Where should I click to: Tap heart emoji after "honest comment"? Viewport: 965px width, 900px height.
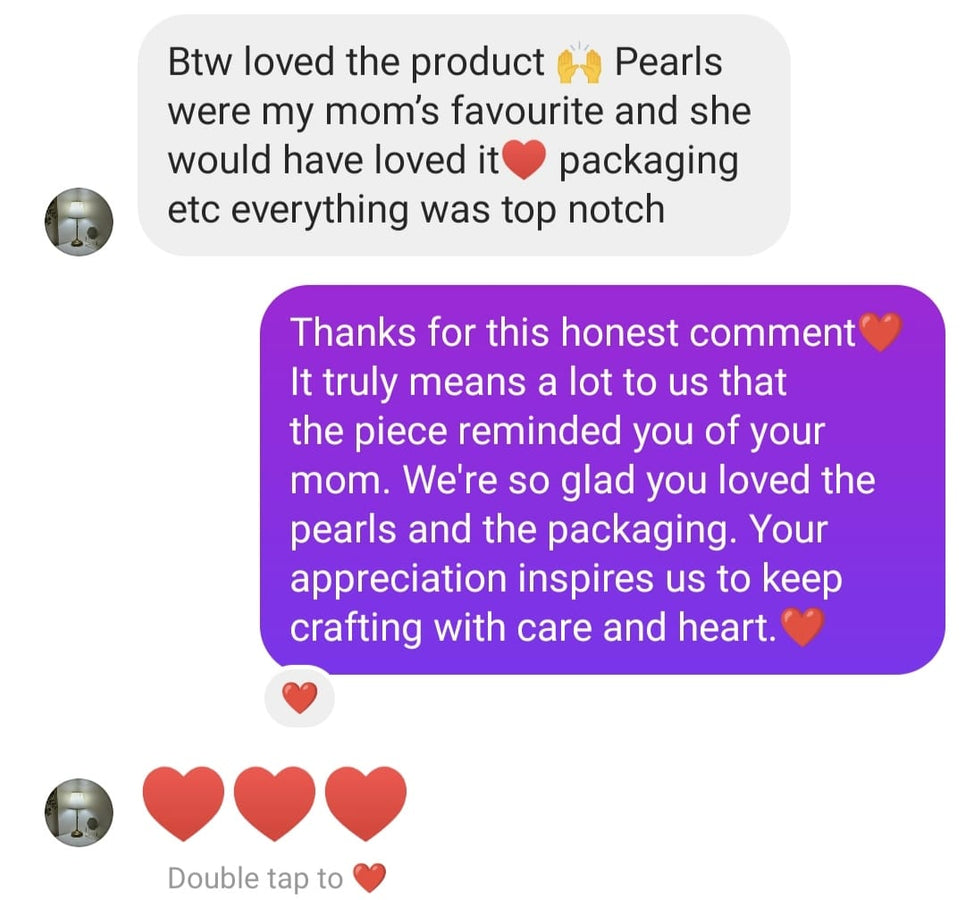click(880, 332)
